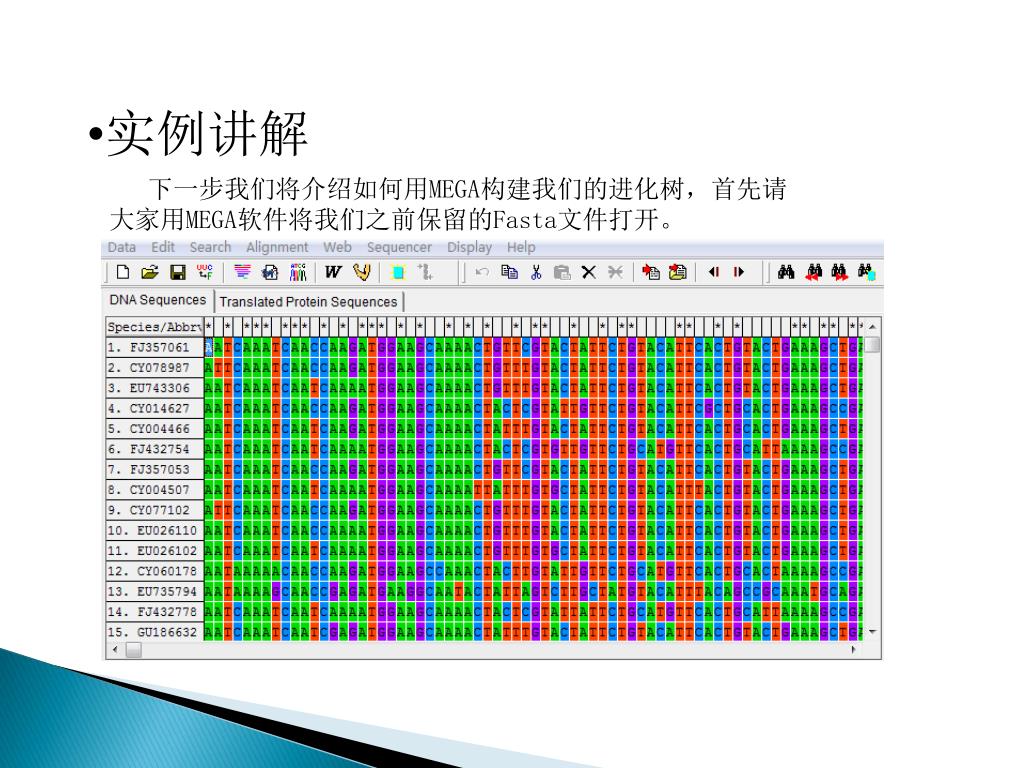The height and width of the screenshot is (768, 1024).
Task: Click the horizontal scrollbar thumb
Action: [x=133, y=650]
